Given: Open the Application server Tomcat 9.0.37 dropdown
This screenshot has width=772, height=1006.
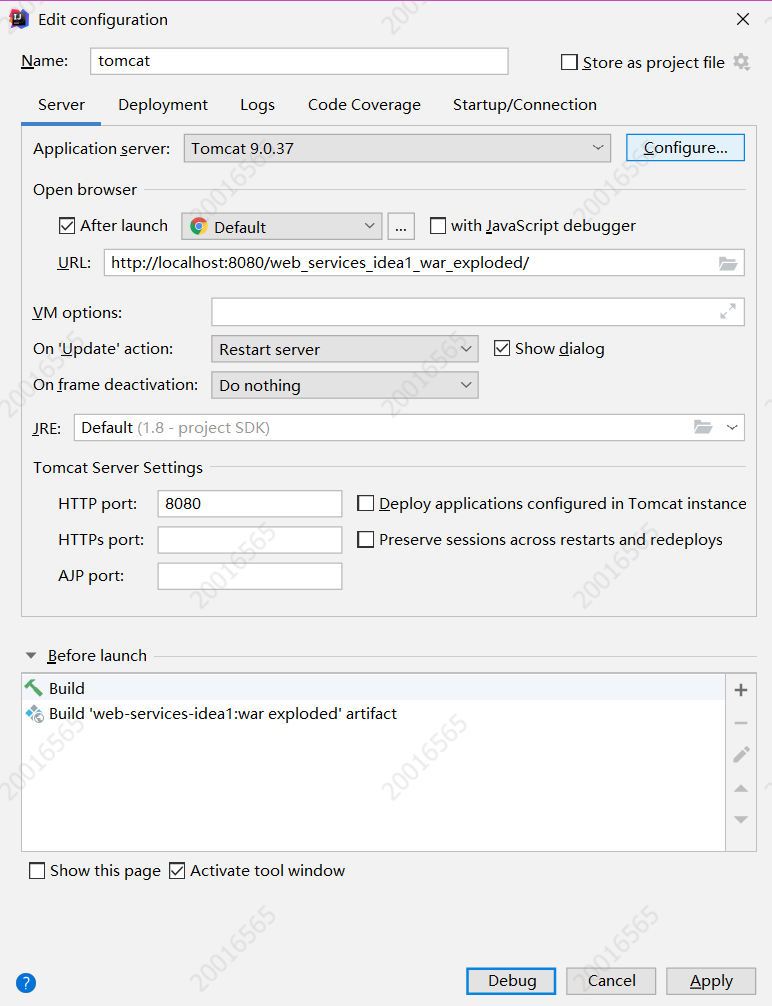Looking at the screenshot, I should point(397,148).
